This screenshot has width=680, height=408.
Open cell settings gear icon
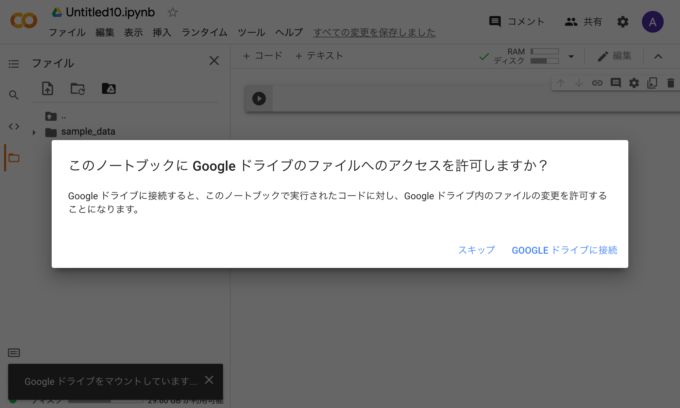tap(634, 83)
